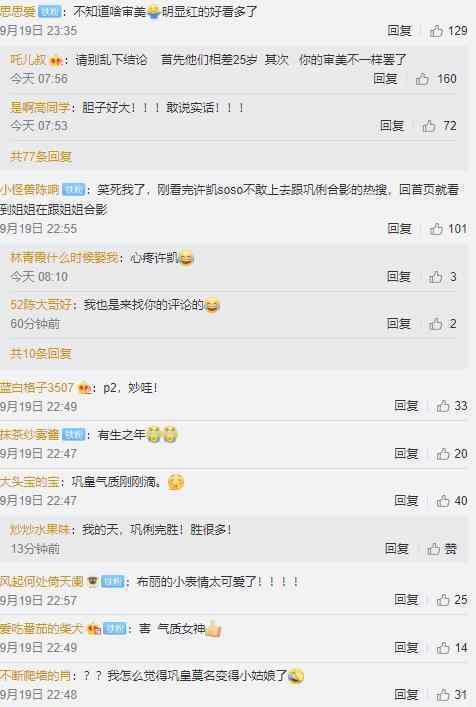Open profile of user 52陈大哥好
Image resolution: width=476 pixels, height=707 pixels.
[41, 305]
